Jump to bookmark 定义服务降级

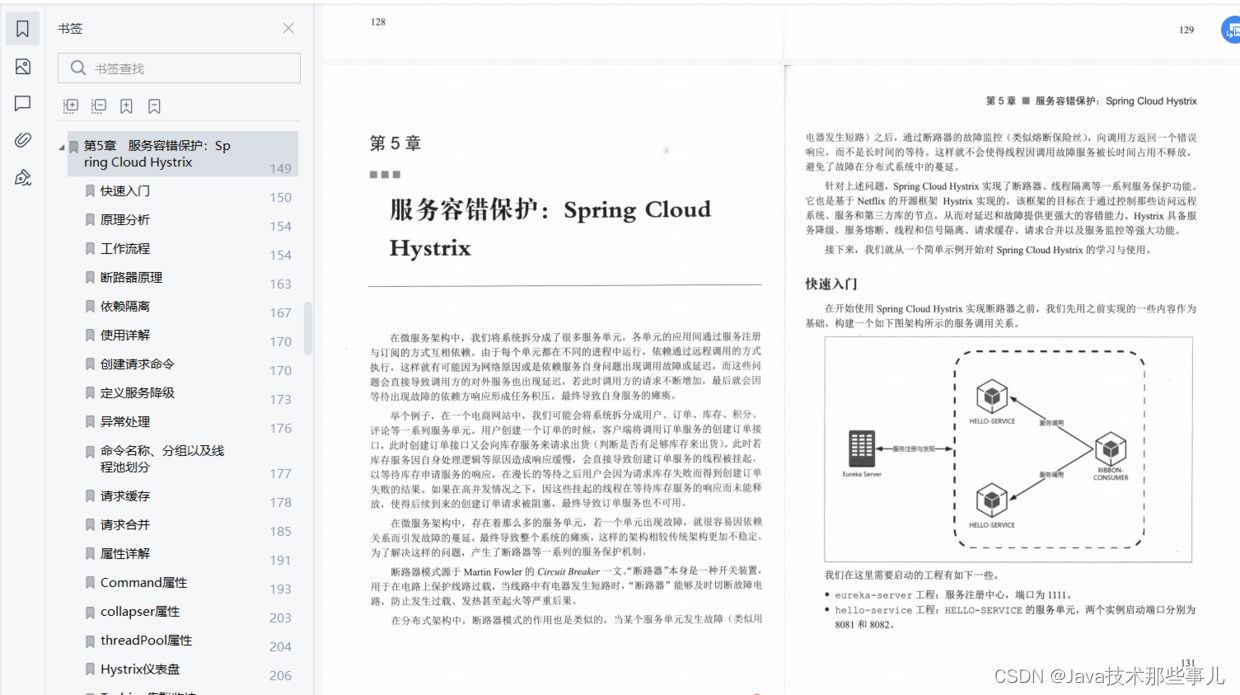coord(137,393)
